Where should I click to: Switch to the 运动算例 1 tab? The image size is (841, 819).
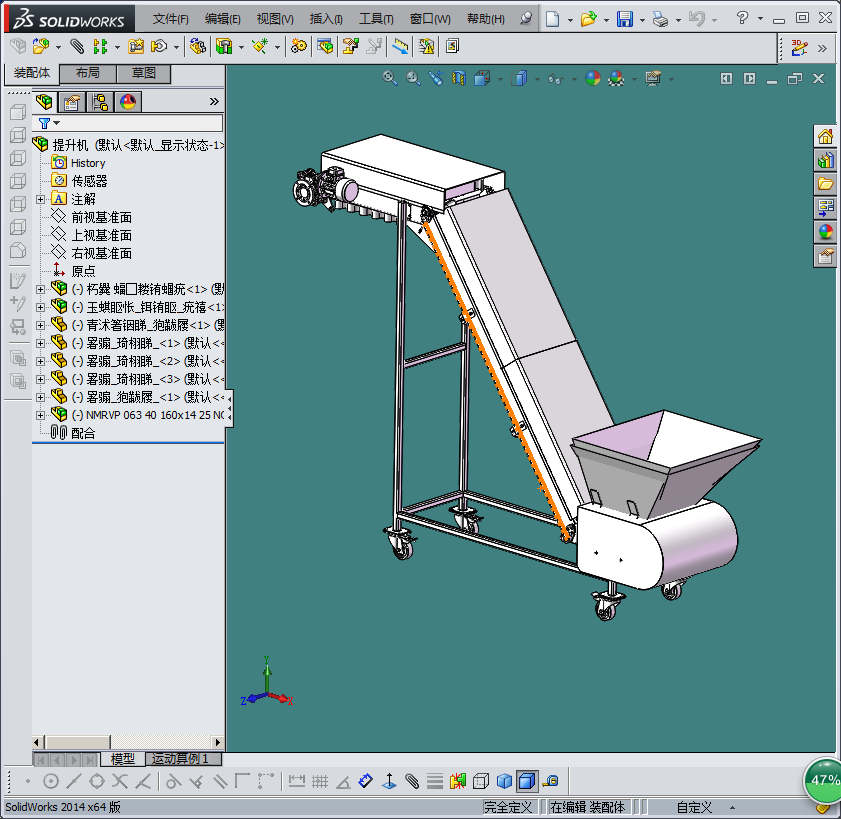[x=183, y=759]
